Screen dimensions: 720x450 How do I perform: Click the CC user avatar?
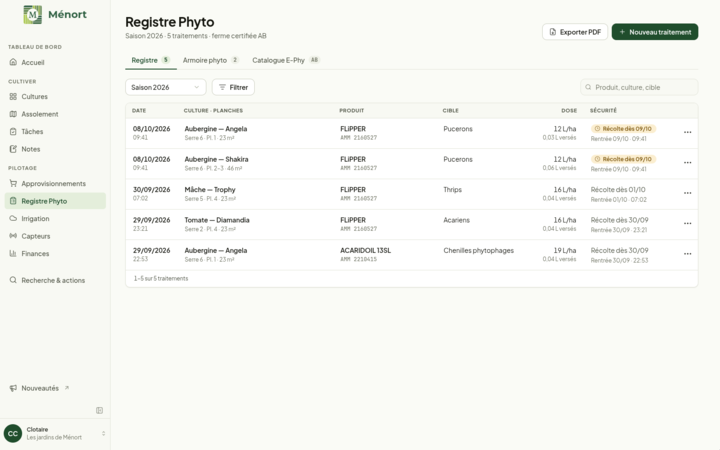click(13, 433)
